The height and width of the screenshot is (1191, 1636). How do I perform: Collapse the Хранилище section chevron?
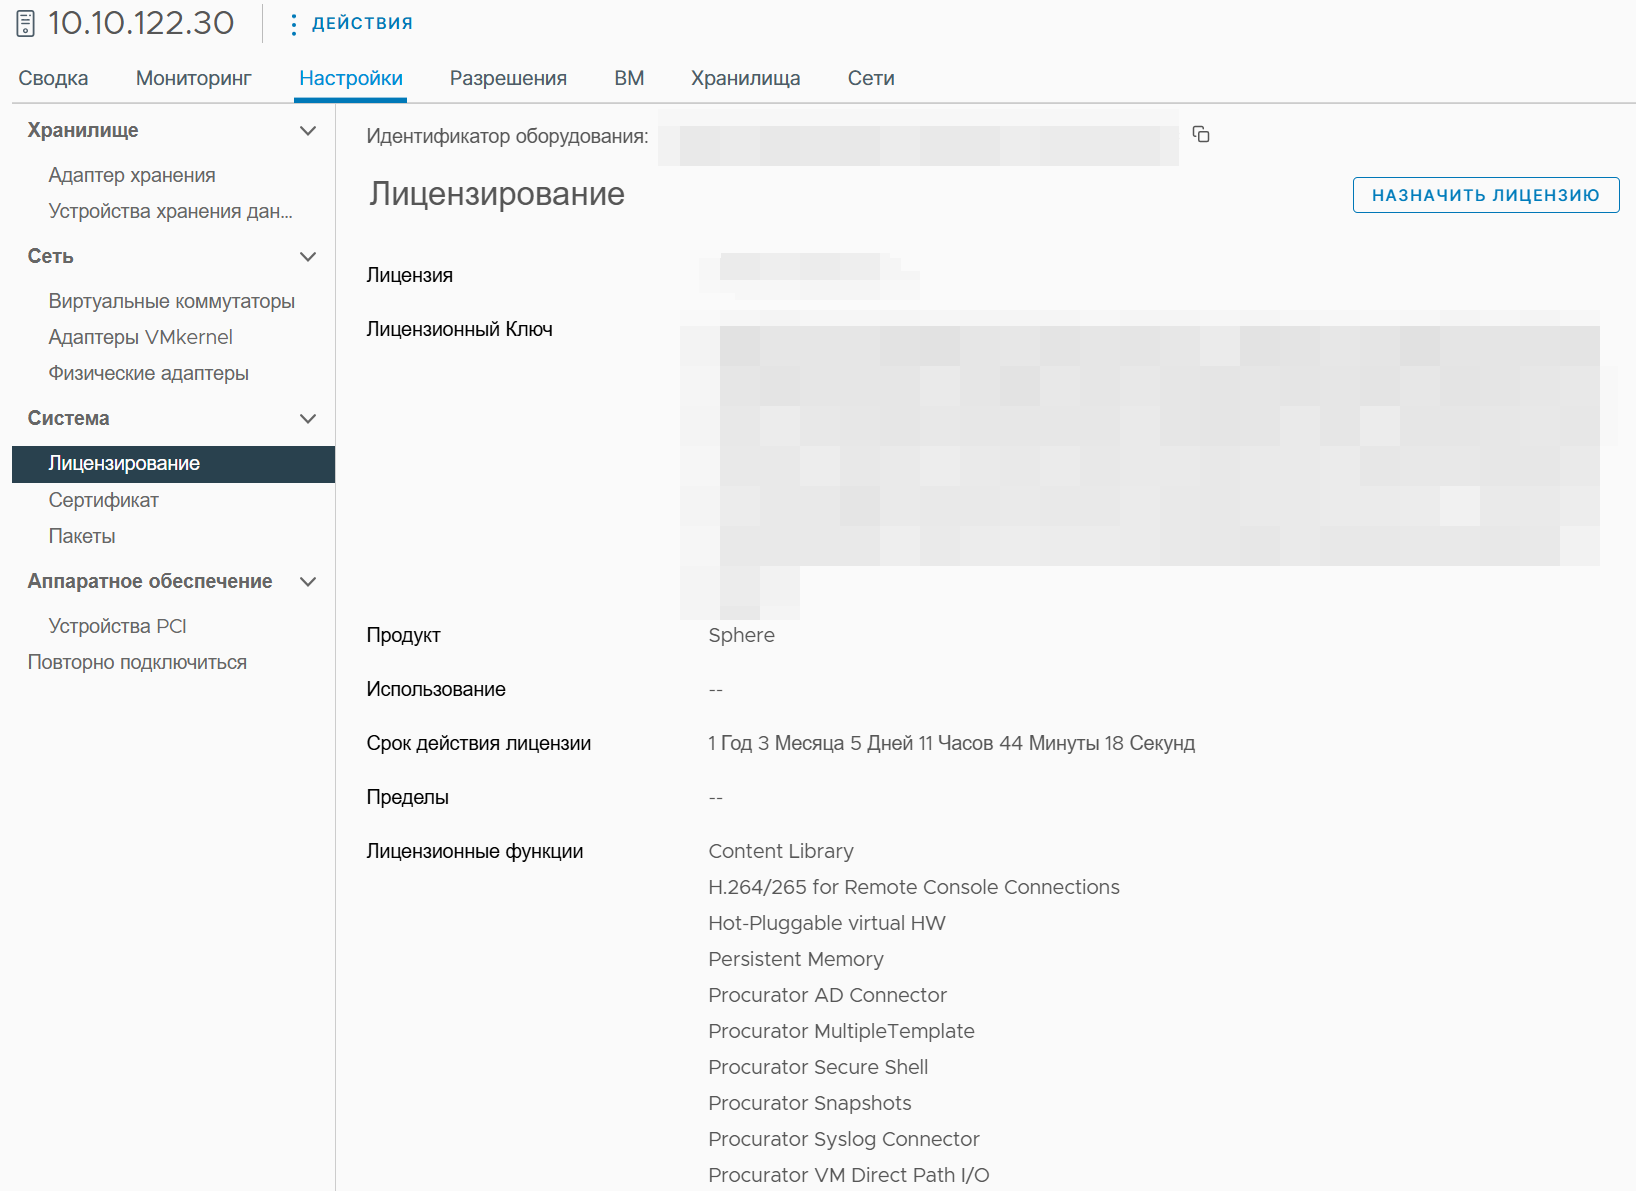coord(308,130)
